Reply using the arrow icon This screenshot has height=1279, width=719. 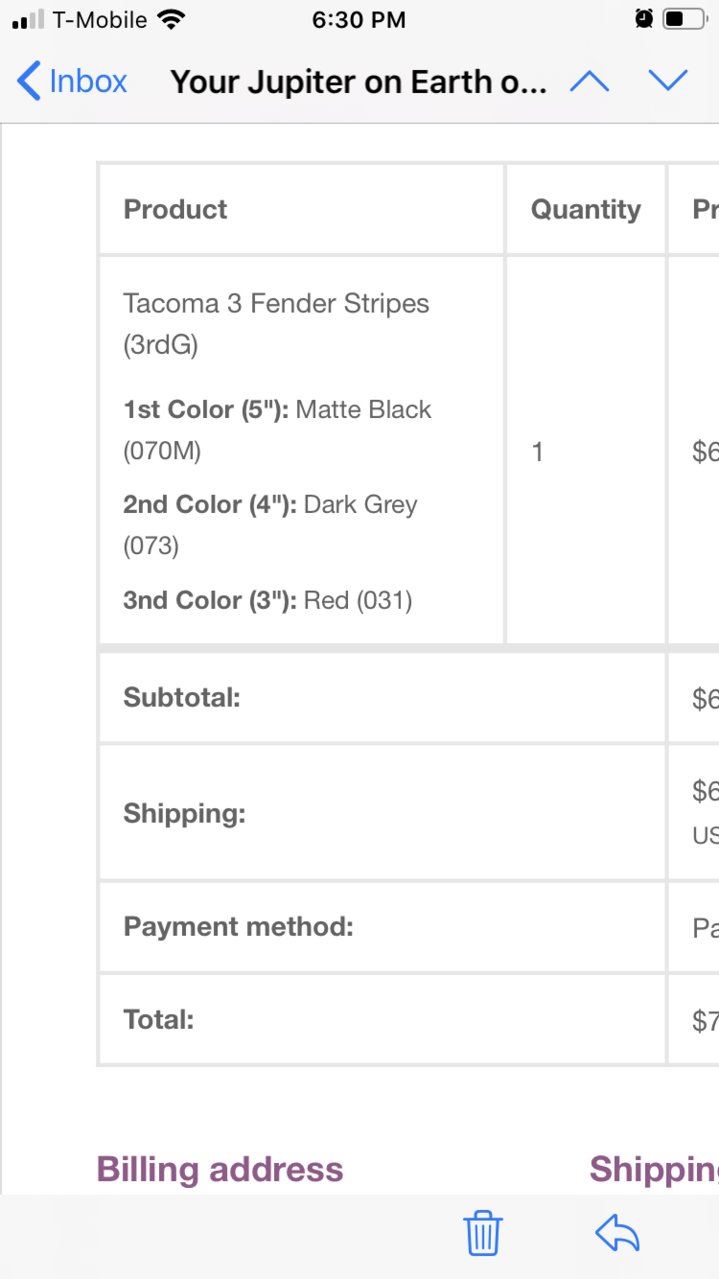[617, 1234]
